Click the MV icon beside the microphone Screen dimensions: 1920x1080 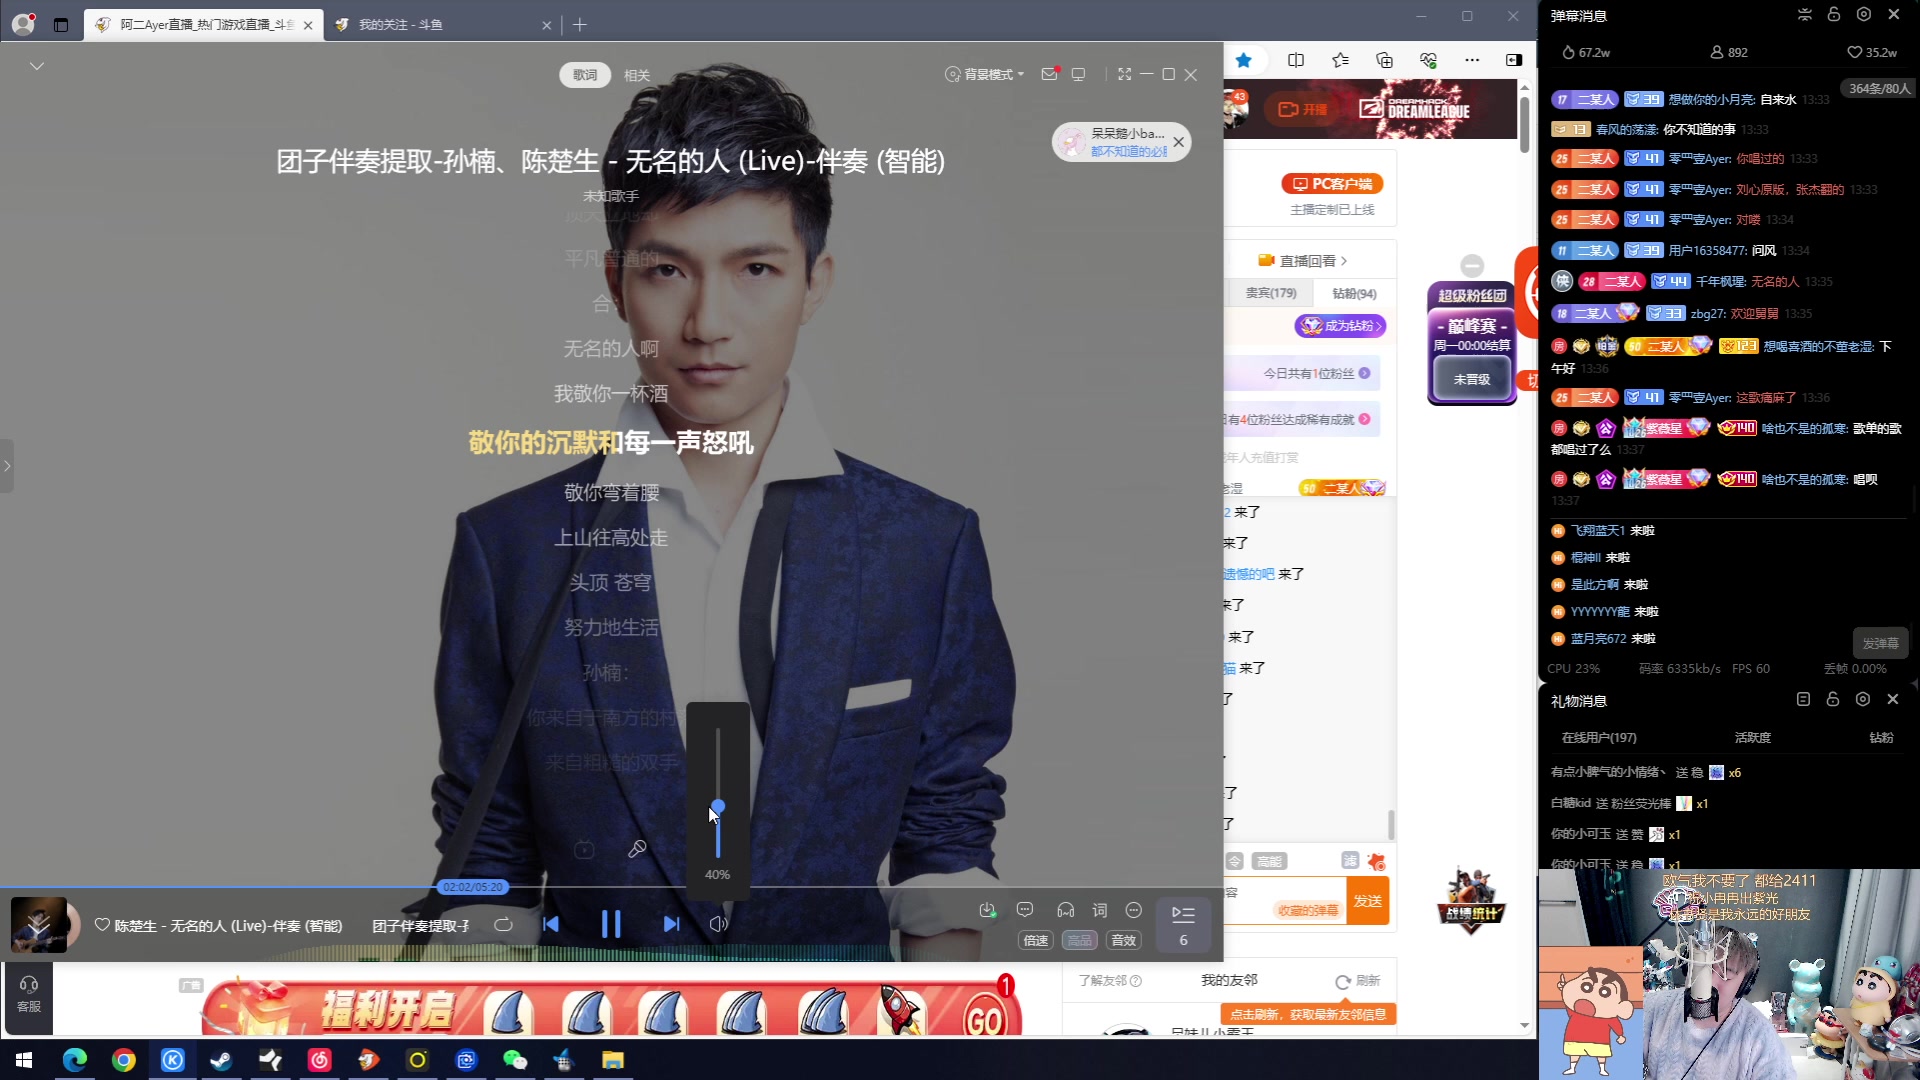tap(584, 850)
